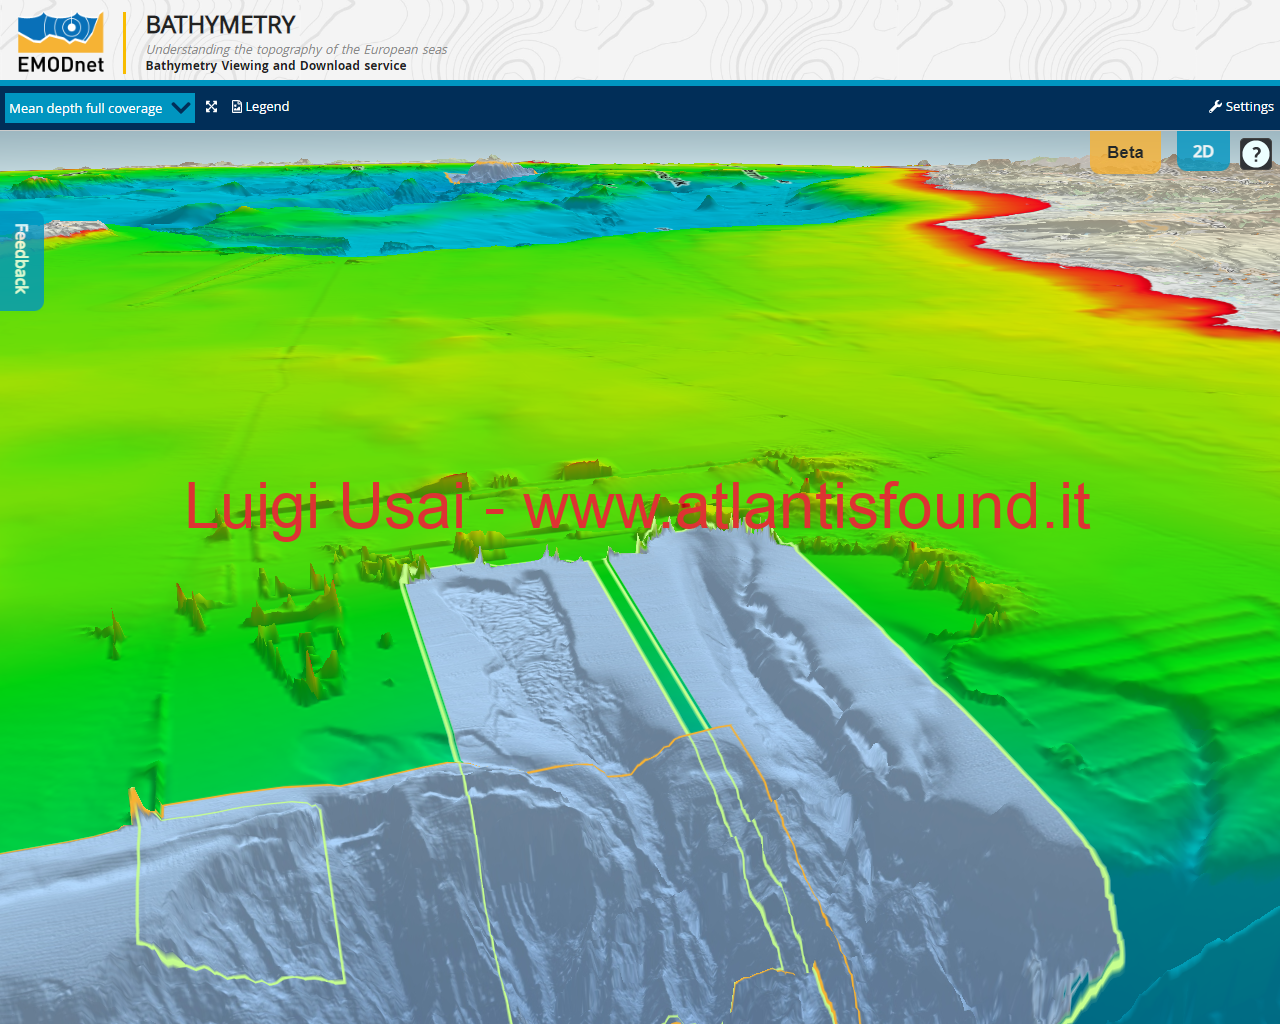Open the EMODnet logo home link
Image resolution: width=1280 pixels, height=1024 pixels.
pyautogui.click(x=61, y=43)
